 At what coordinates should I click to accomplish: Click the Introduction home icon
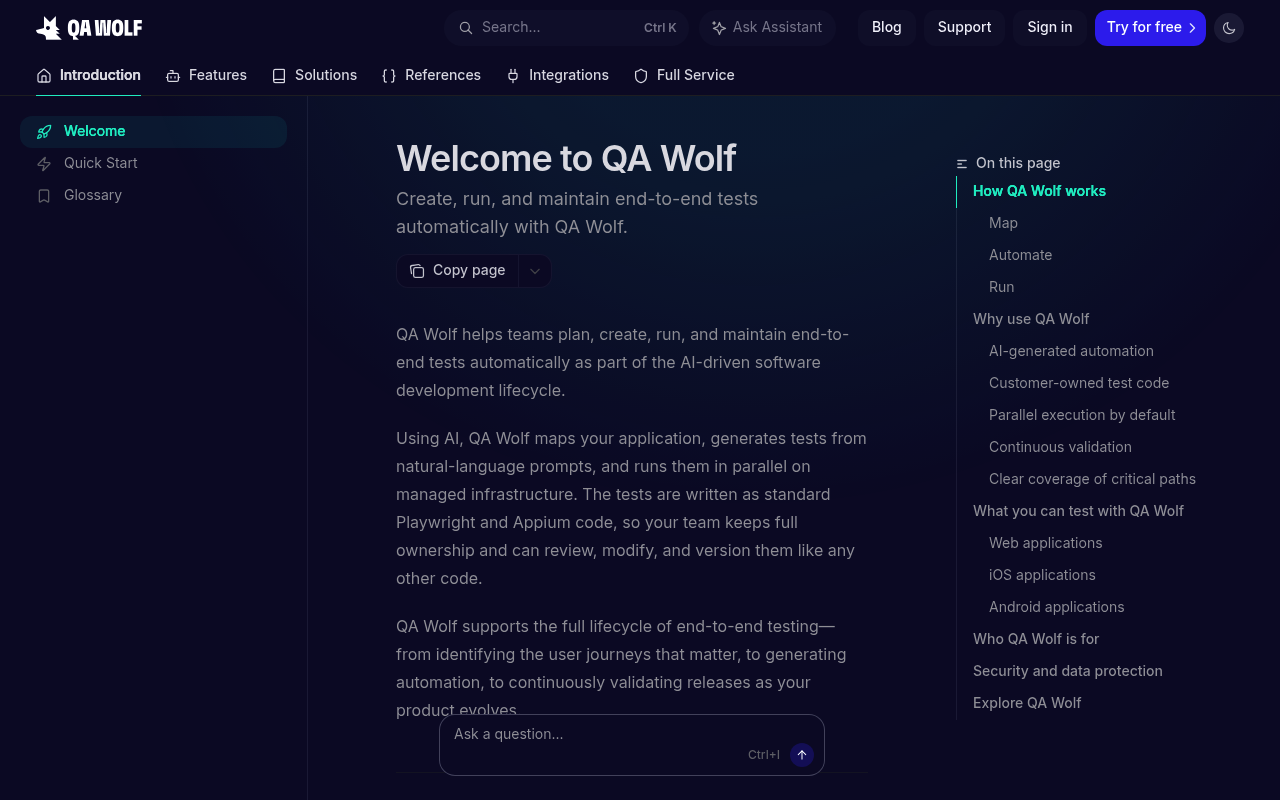click(x=44, y=76)
